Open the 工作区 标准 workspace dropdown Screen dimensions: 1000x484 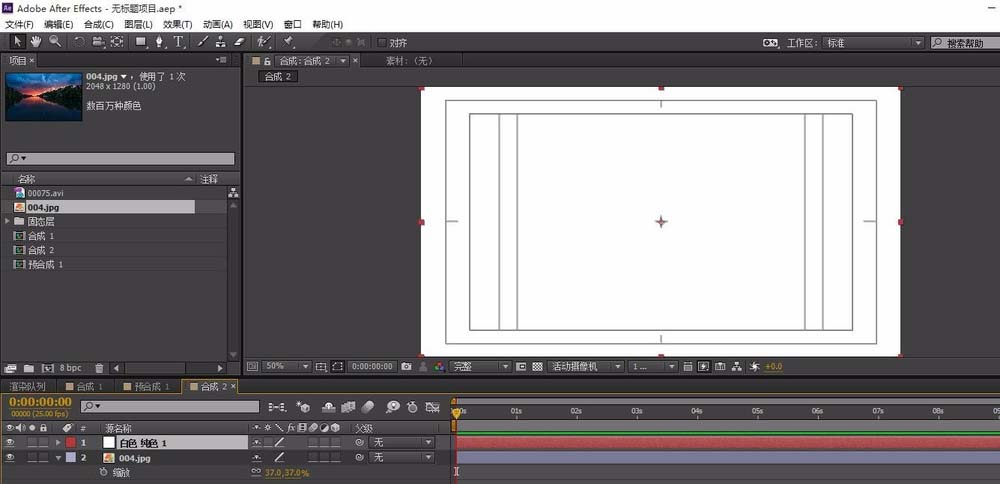click(x=873, y=43)
